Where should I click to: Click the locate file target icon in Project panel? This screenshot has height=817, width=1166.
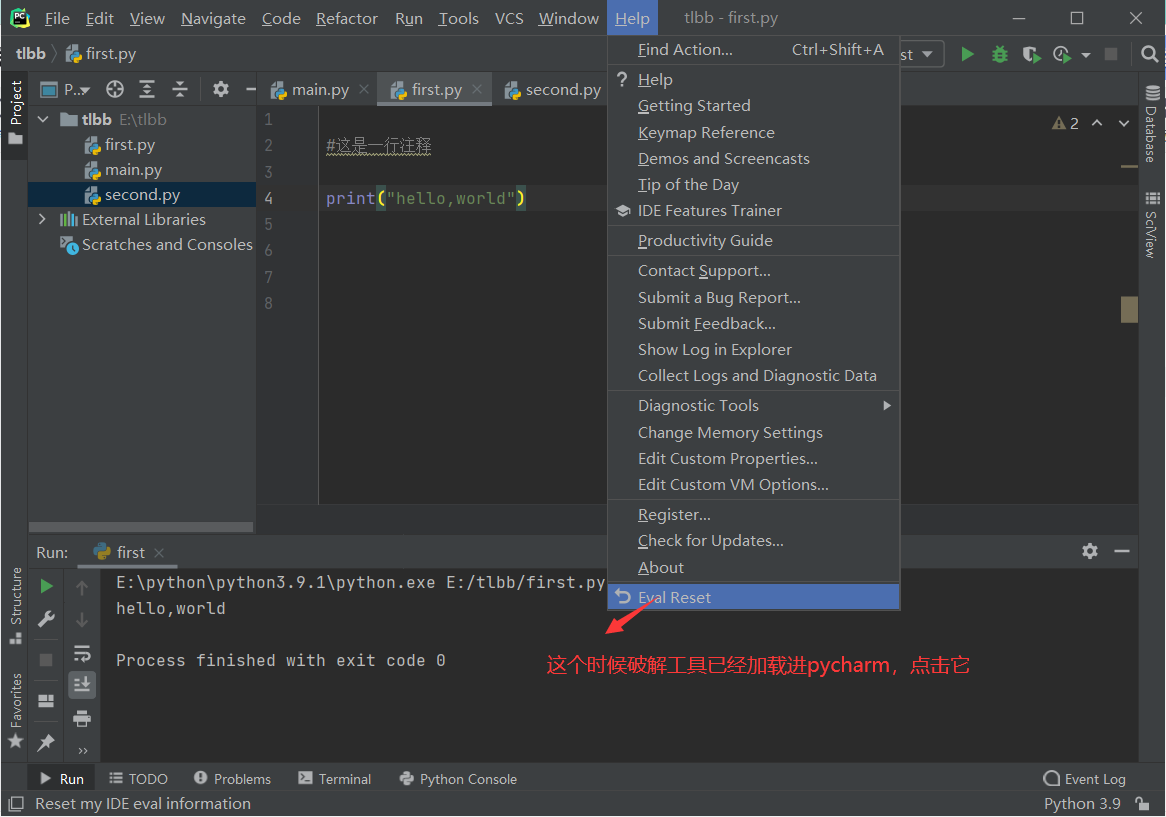point(115,90)
